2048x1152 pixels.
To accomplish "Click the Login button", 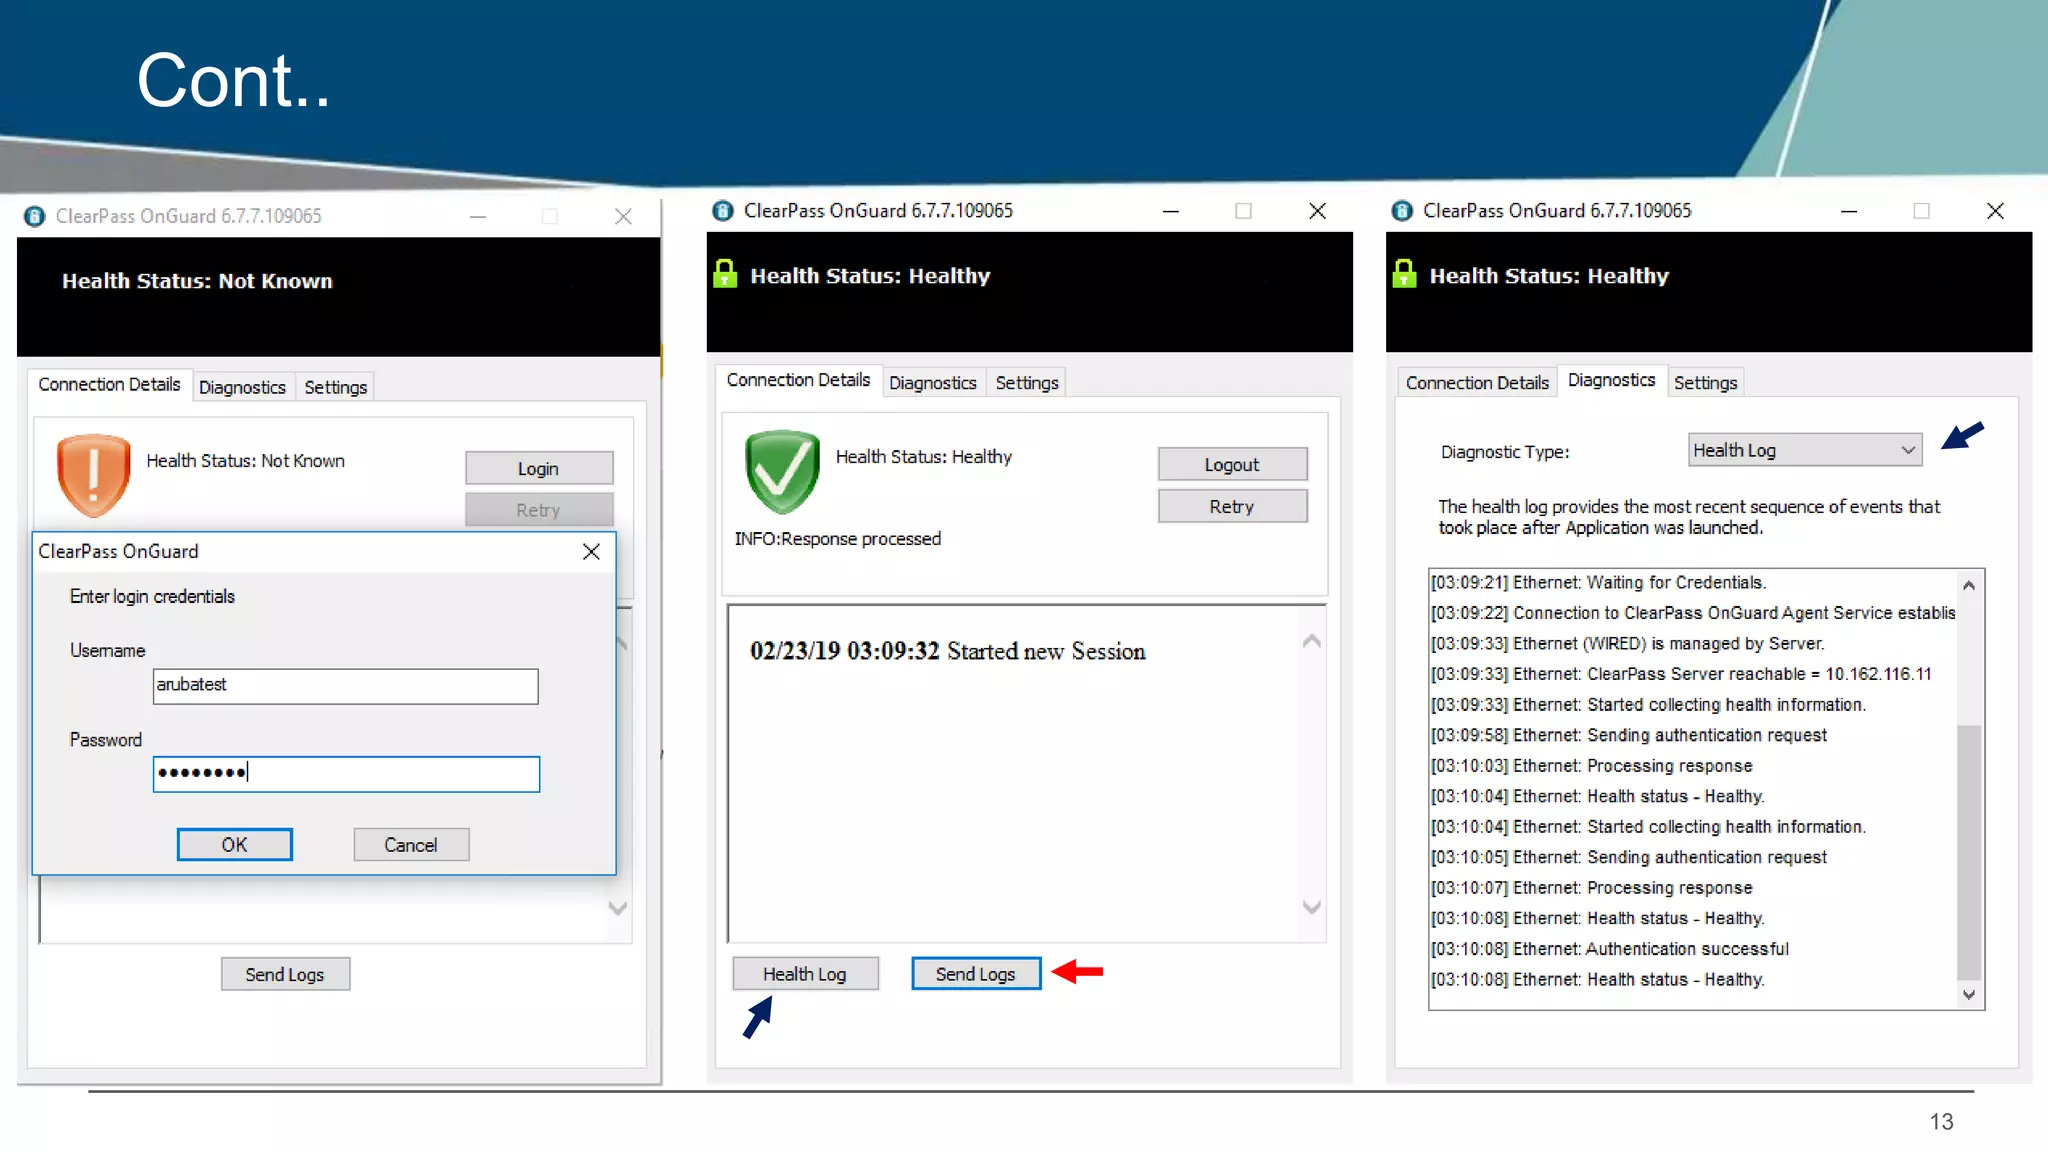I will point(539,468).
